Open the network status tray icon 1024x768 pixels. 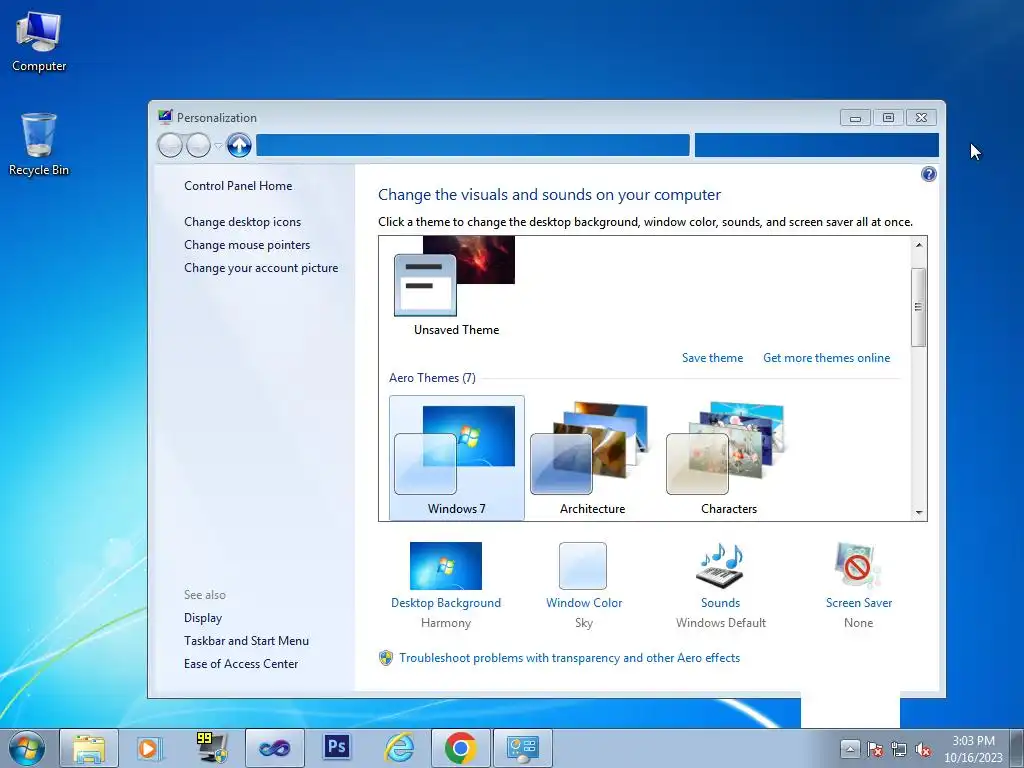(899, 749)
